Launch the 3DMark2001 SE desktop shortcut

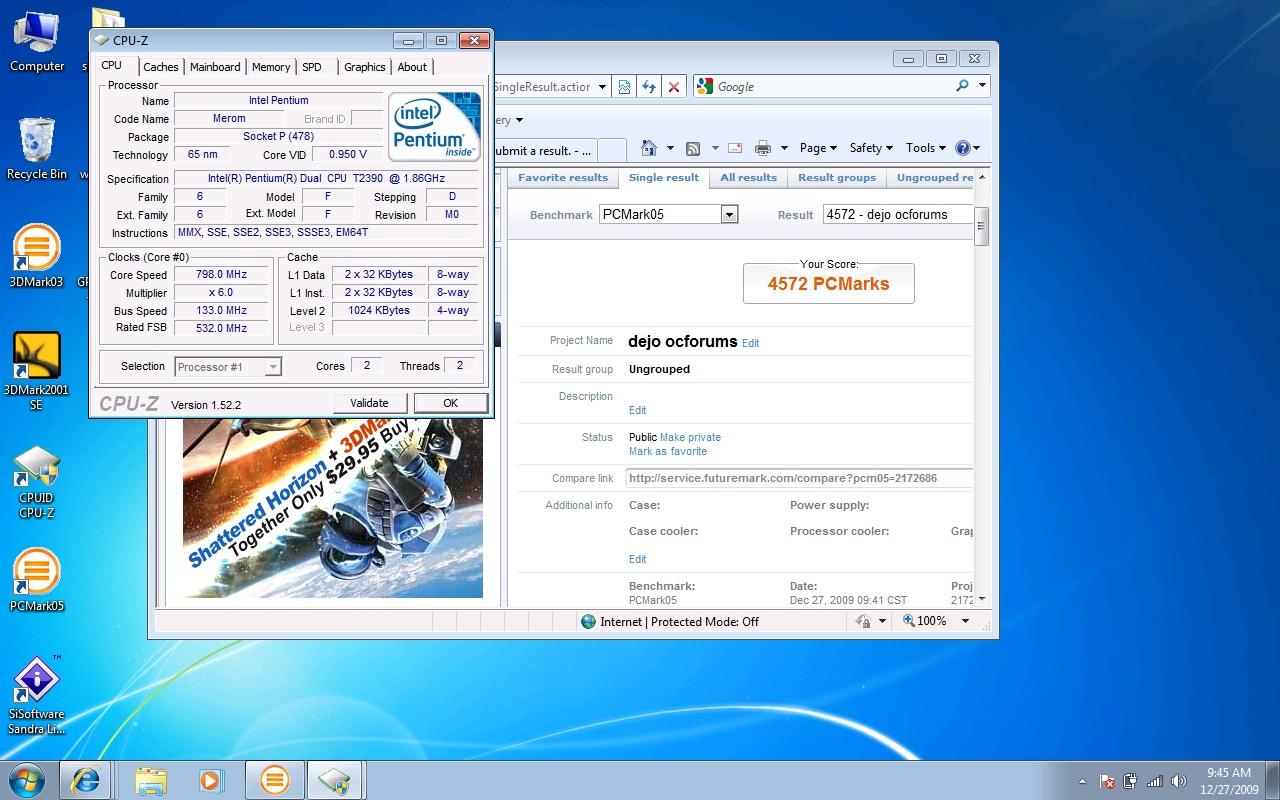(x=37, y=371)
